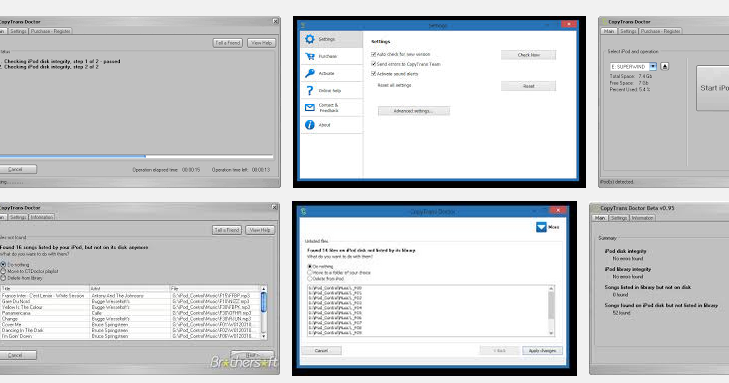Viewport: 729px width, 383px height.
Task: Open Advanced settings...
Action: pos(414,111)
